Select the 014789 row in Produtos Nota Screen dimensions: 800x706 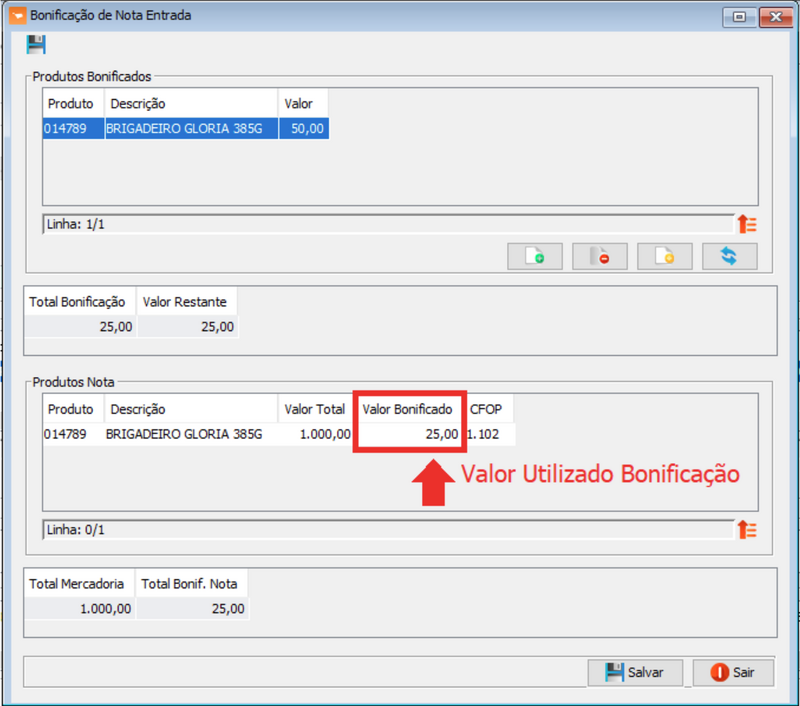coord(72,435)
